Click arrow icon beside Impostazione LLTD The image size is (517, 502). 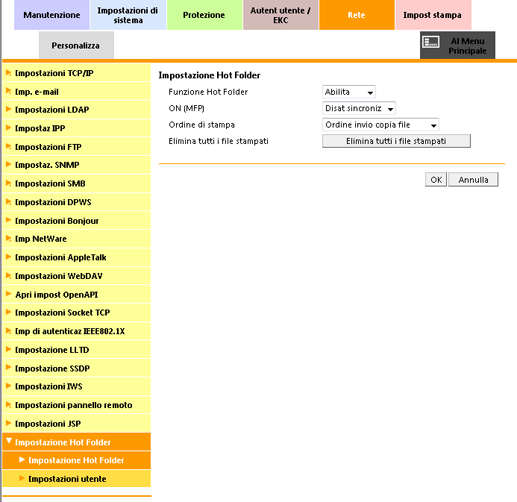[x=9, y=349]
